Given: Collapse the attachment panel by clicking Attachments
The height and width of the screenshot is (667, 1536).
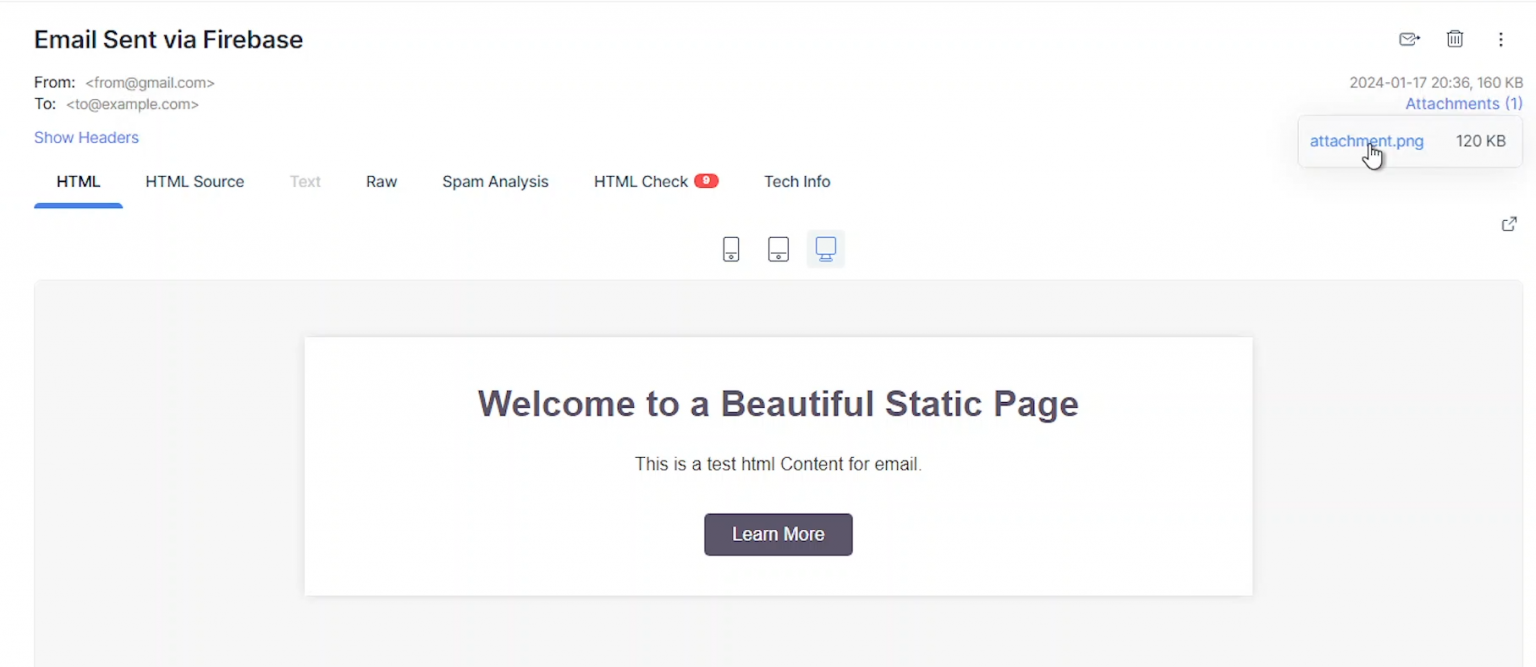Looking at the screenshot, I should tap(1462, 103).
